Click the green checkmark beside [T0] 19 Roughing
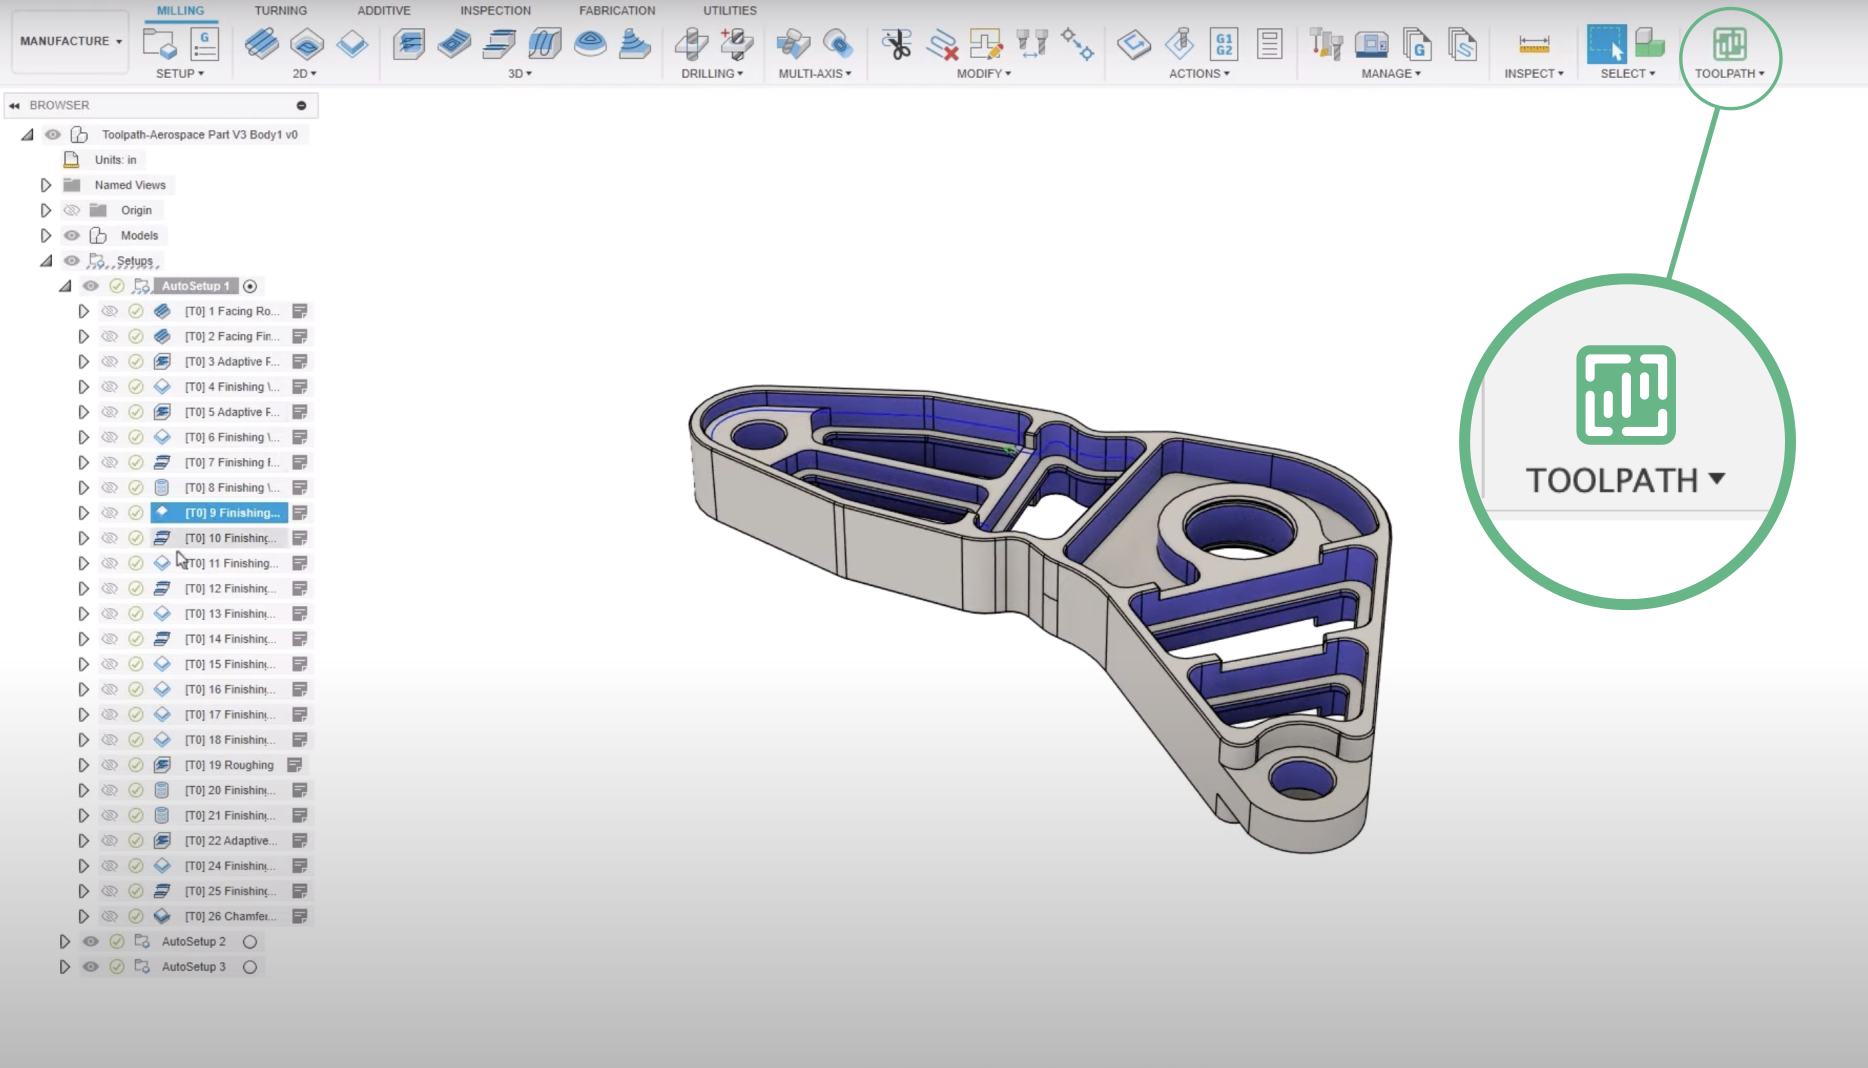This screenshot has height=1068, width=1868. (x=136, y=764)
